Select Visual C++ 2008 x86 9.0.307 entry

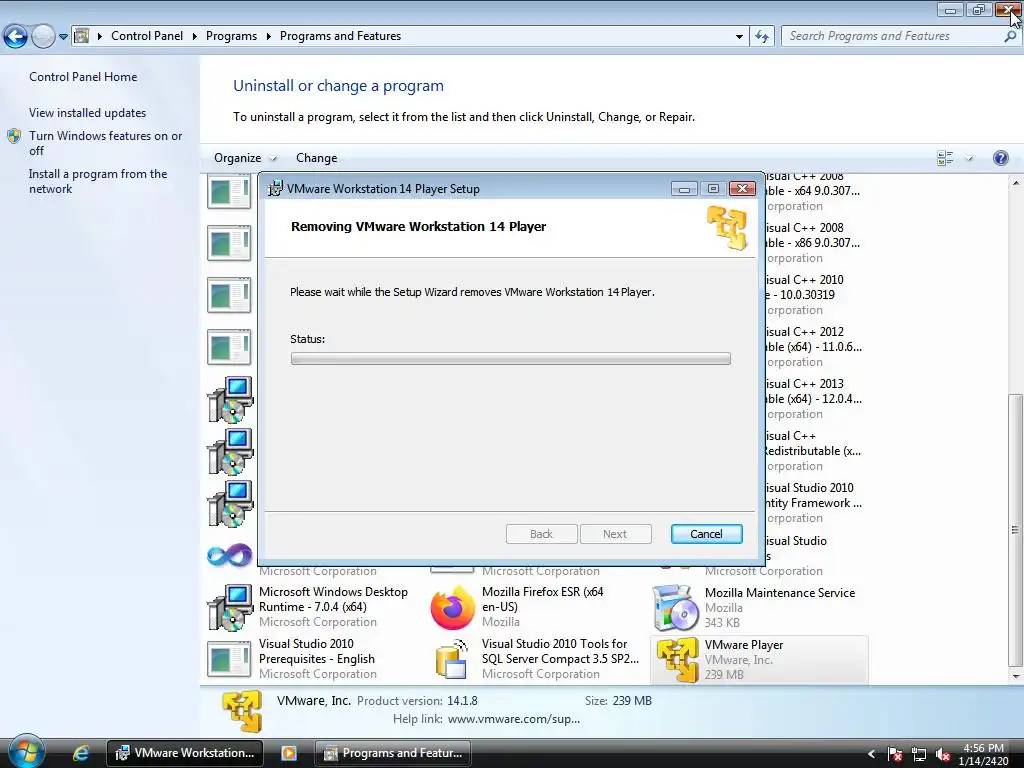point(814,242)
